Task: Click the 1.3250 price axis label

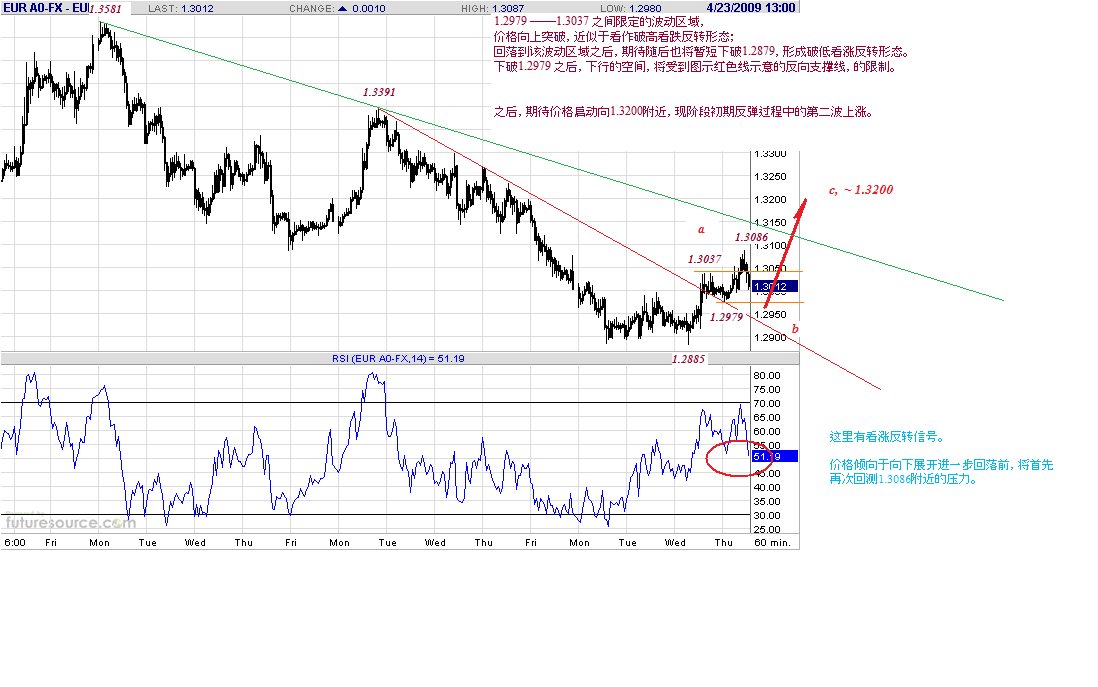Action: (770, 176)
